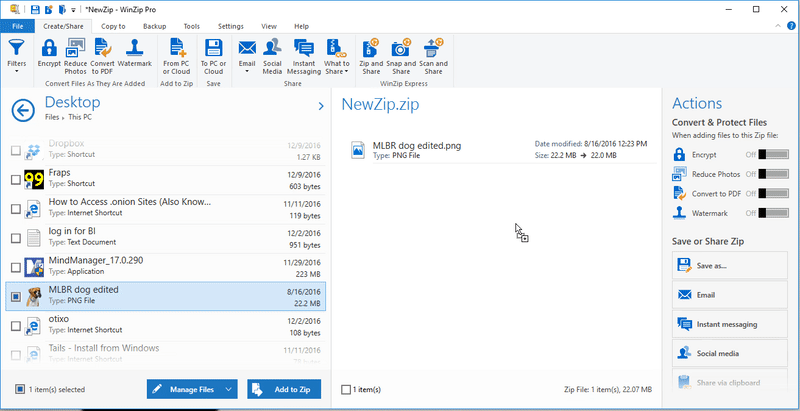Click Save as... in Actions pane
800x411 pixels.
point(730,265)
